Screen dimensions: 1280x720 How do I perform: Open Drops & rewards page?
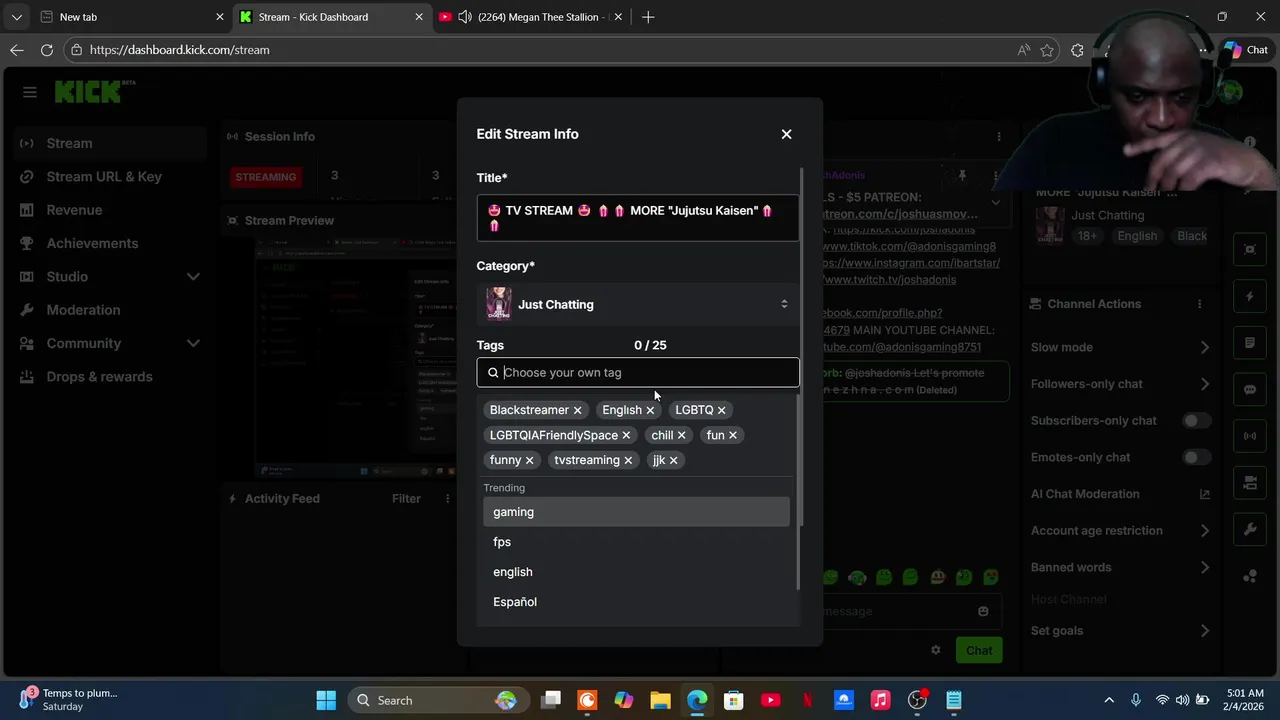tap(110, 377)
